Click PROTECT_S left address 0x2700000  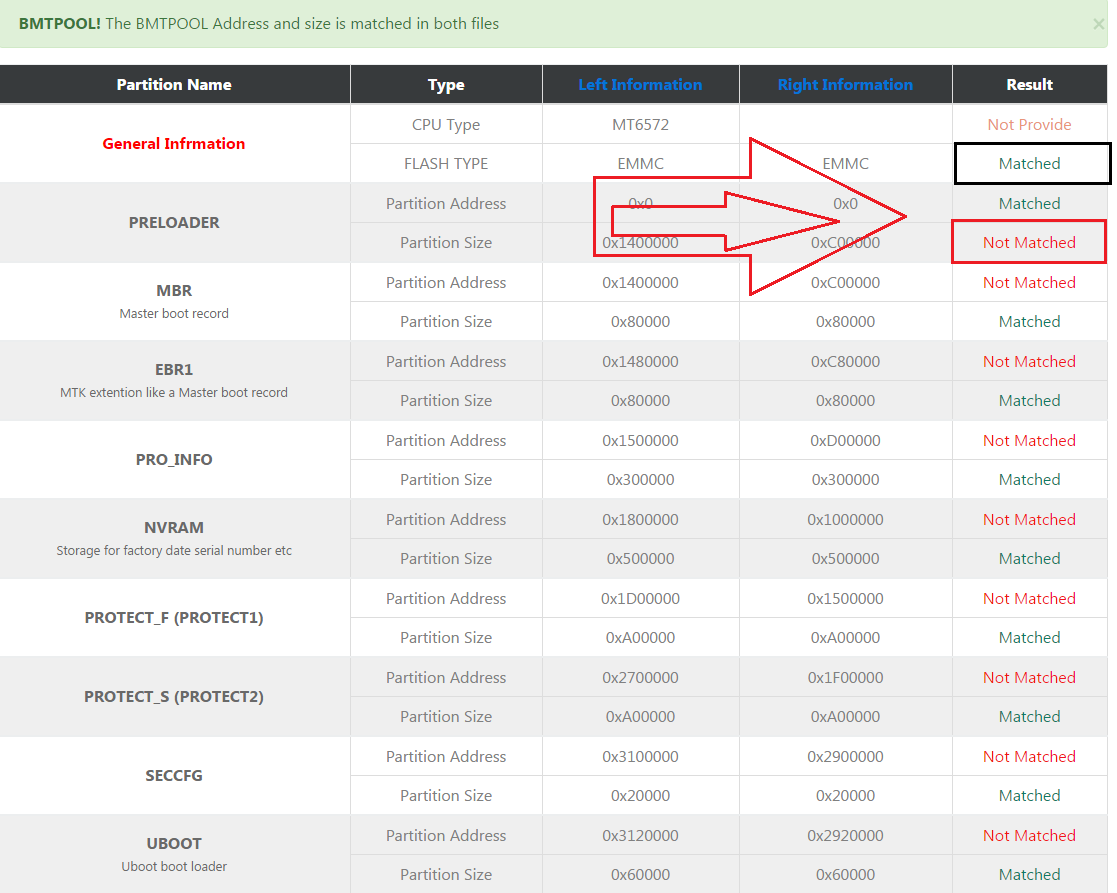coord(640,678)
